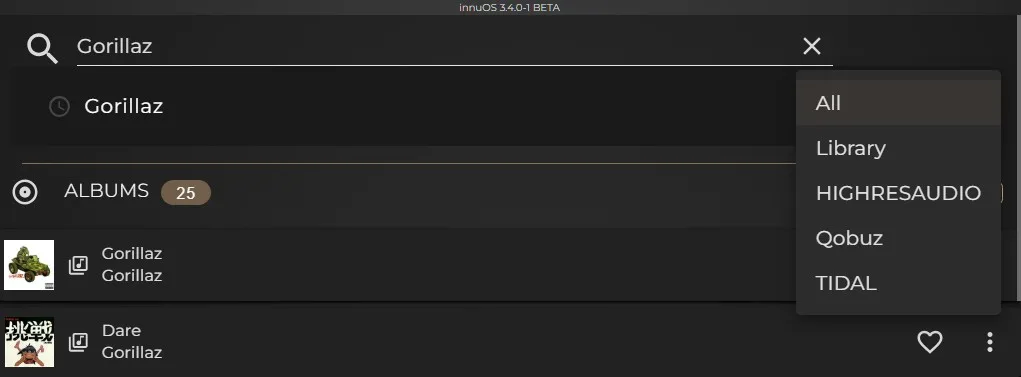The height and width of the screenshot is (377, 1021).
Task: Favorite the Dare album with heart
Action: pyautogui.click(x=930, y=342)
